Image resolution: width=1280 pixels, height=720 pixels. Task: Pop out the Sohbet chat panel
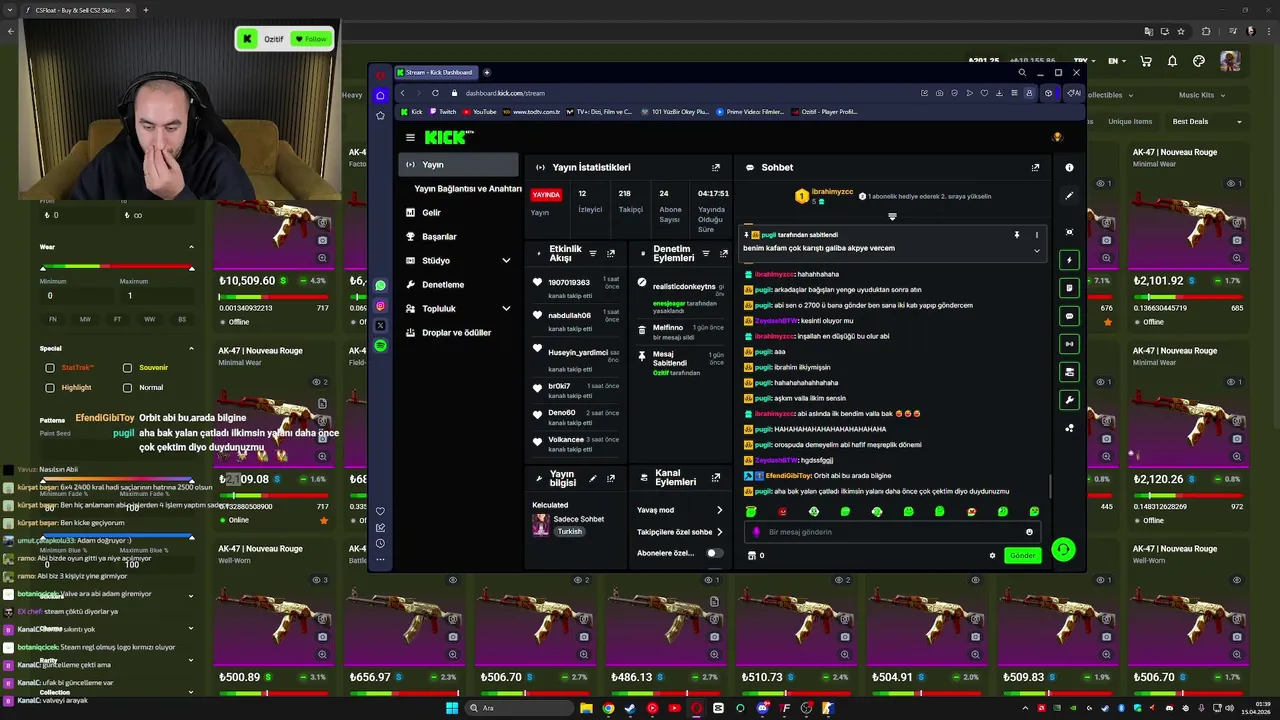click(x=1035, y=168)
